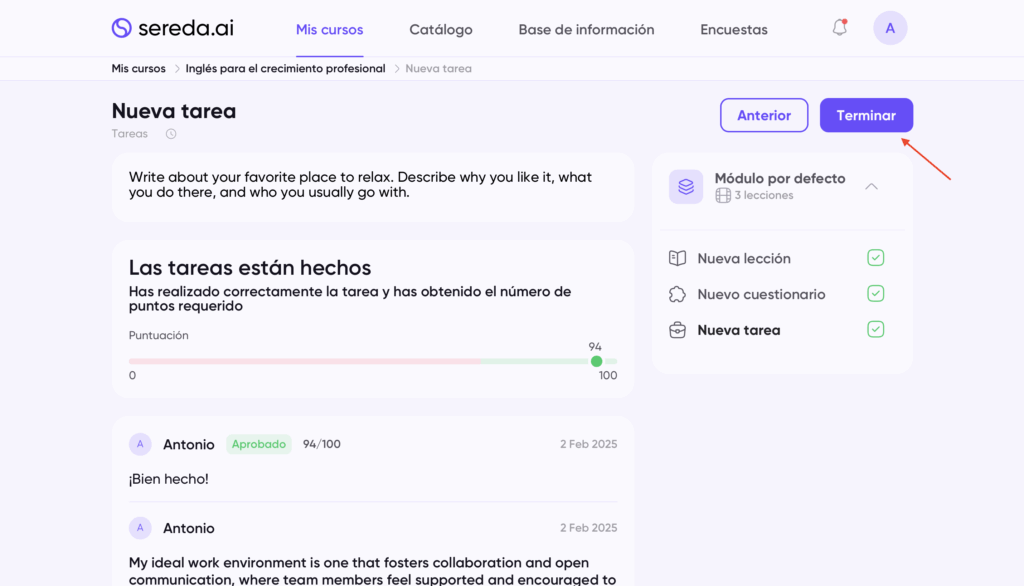The height and width of the screenshot is (586, 1024).
Task: Click the sereda.ai logo icon
Action: click(x=122, y=28)
